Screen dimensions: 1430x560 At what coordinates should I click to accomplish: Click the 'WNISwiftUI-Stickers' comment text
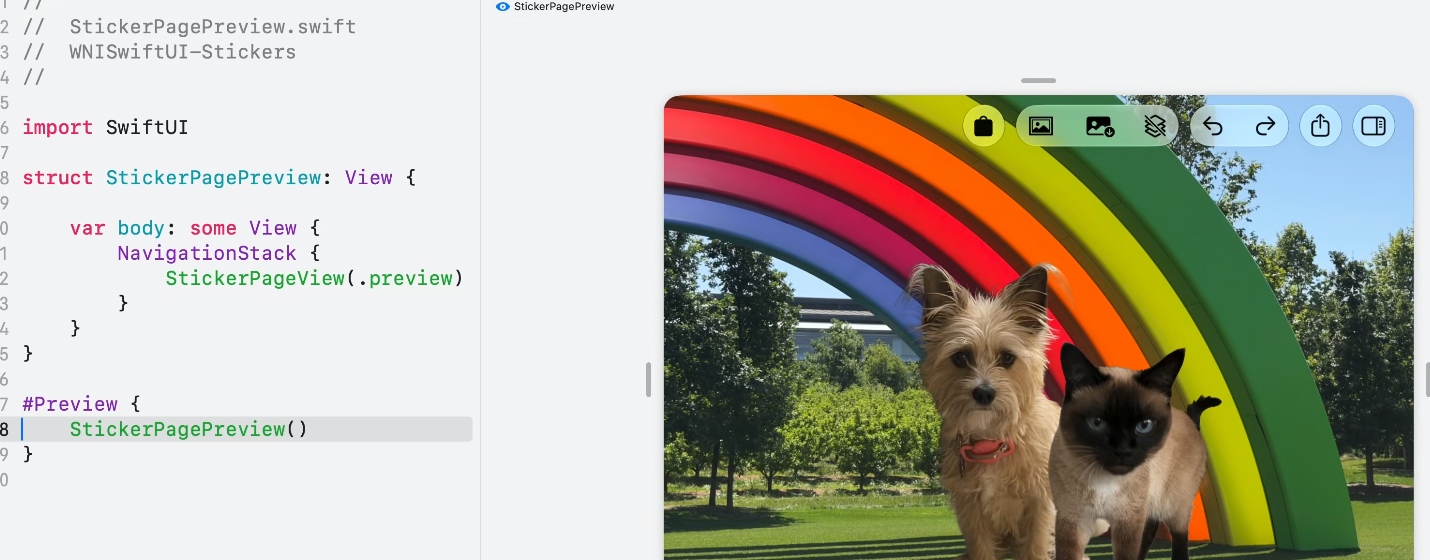(x=183, y=52)
